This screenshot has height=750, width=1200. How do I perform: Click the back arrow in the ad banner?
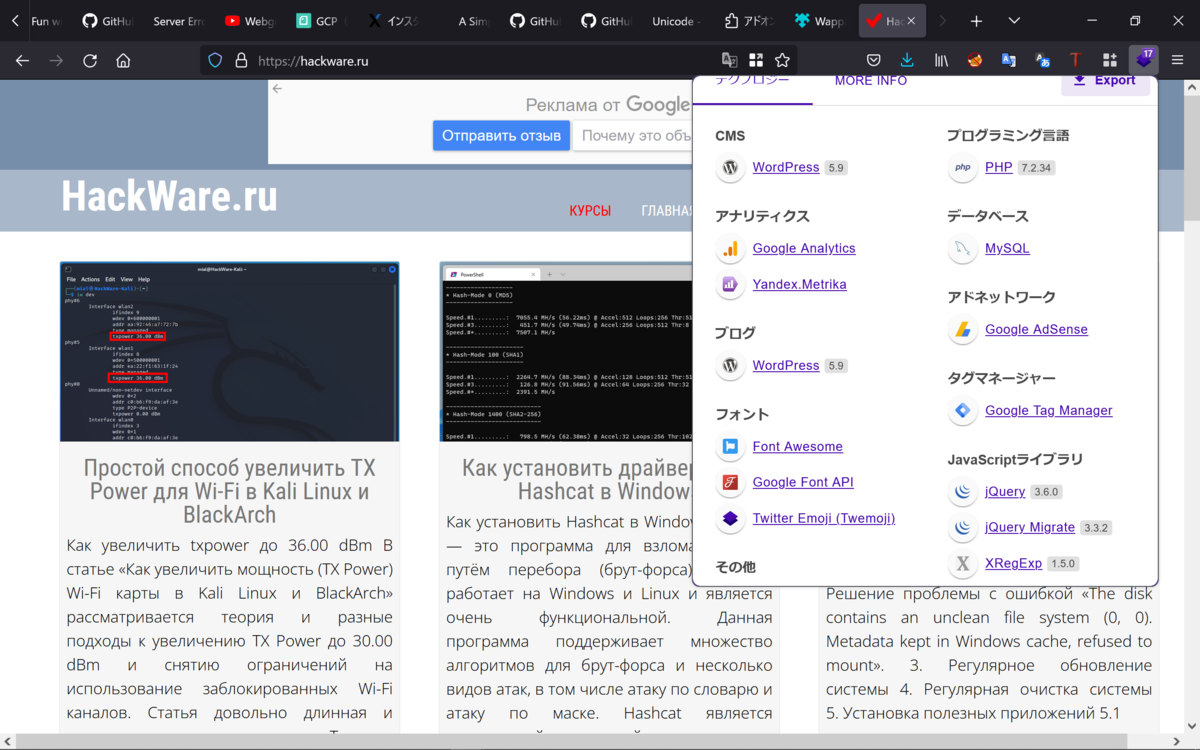pos(278,89)
